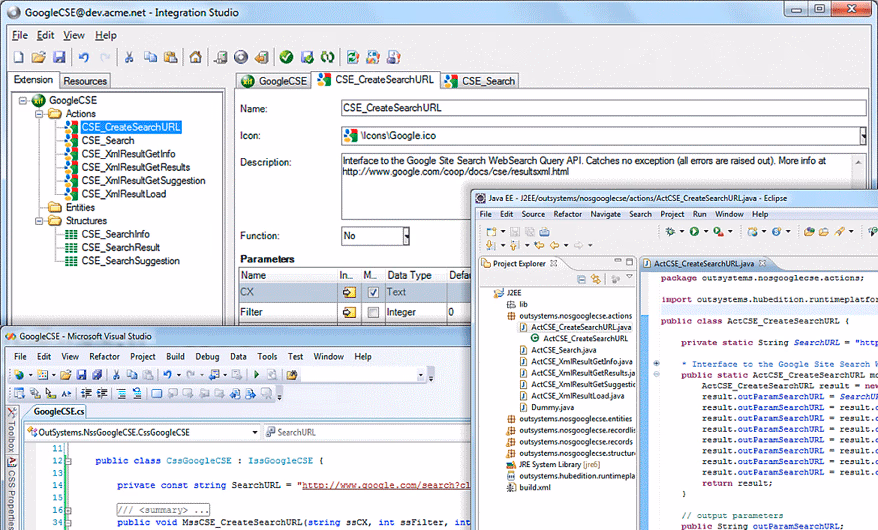Click Description scrollbar up arrow
The image size is (878, 530).
[x=858, y=162]
